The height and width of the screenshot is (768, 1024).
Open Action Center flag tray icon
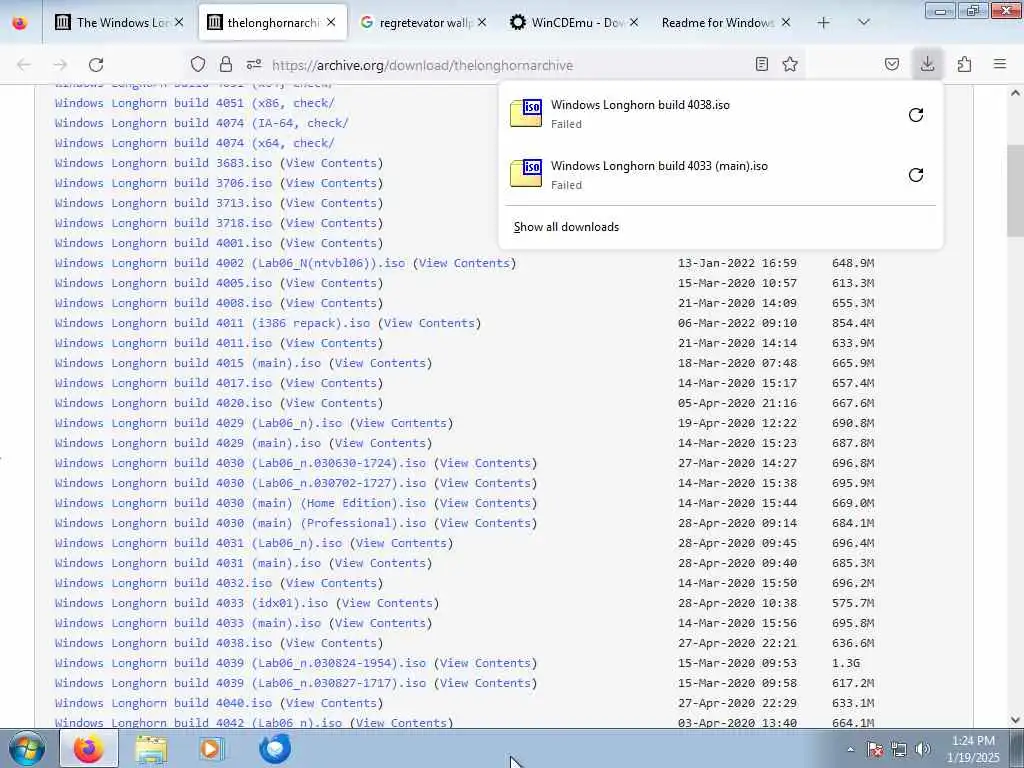click(x=875, y=749)
